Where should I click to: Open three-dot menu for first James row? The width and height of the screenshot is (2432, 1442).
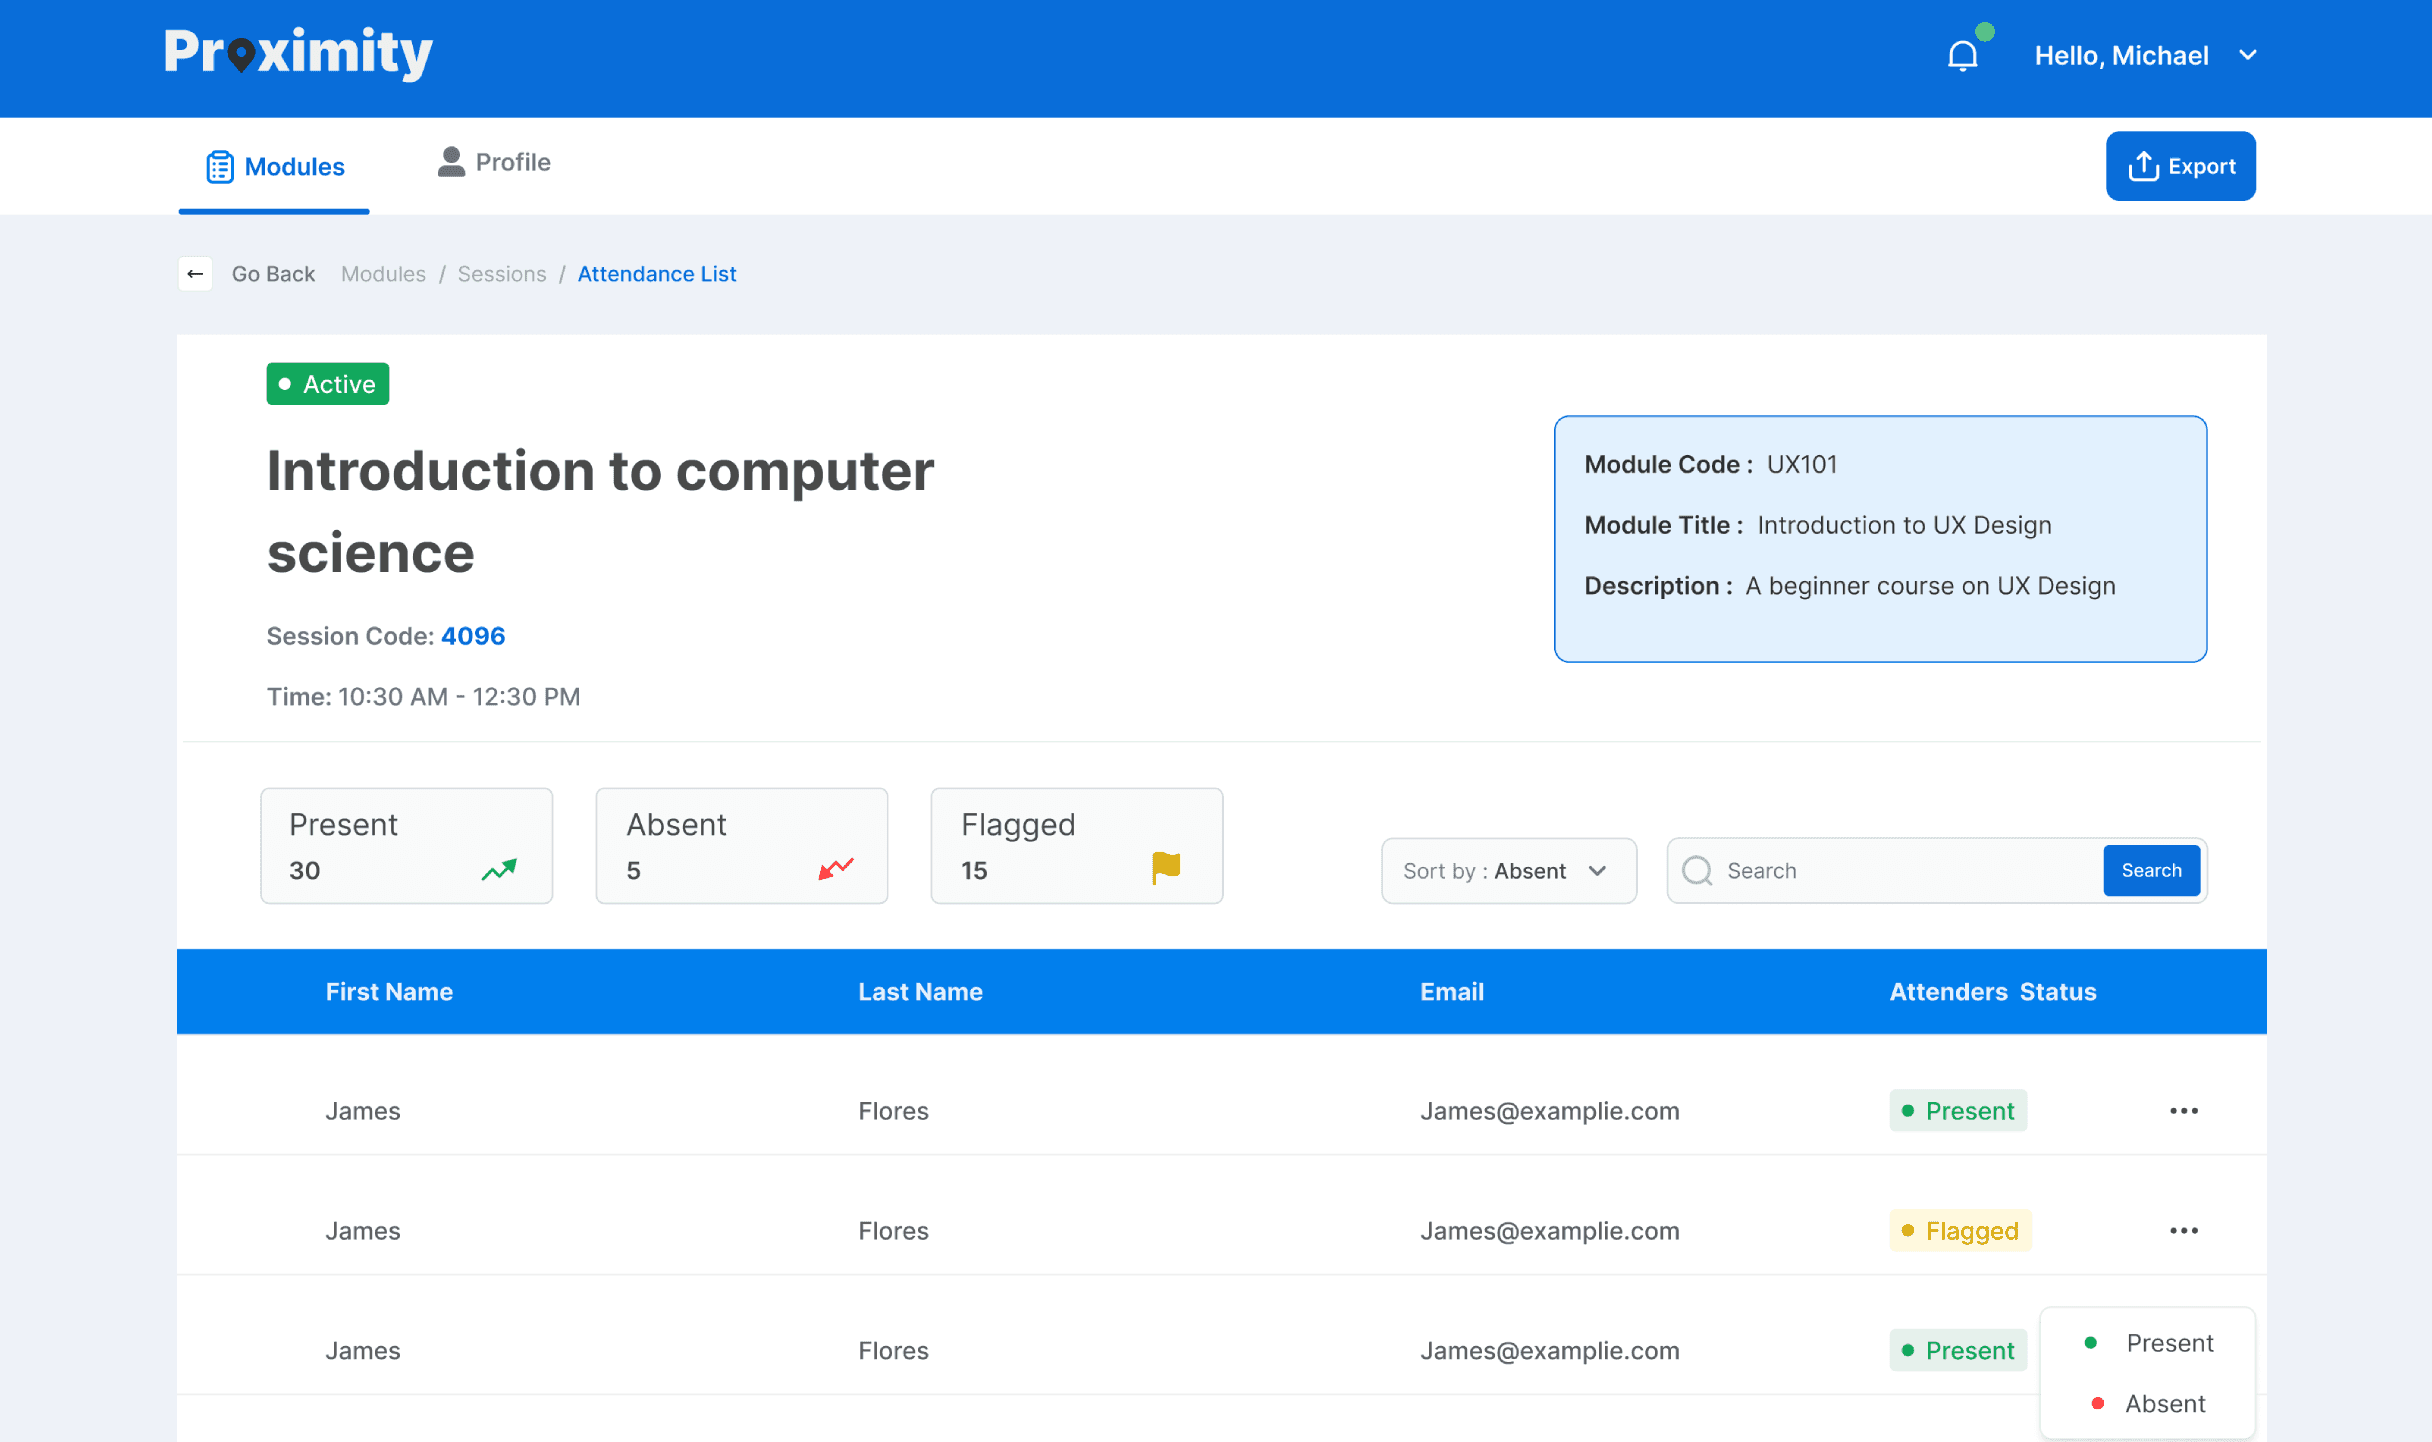(2183, 1111)
